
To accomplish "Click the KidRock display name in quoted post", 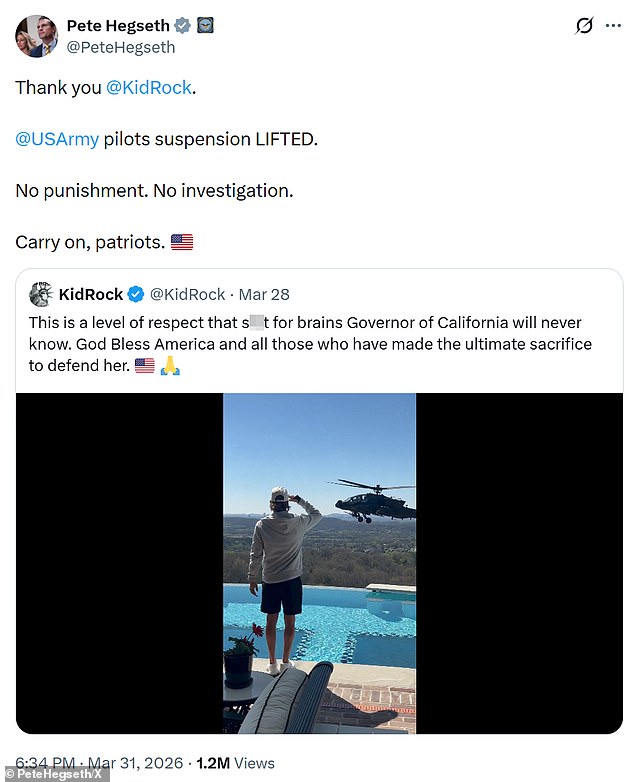I will pyautogui.click(x=91, y=294).
